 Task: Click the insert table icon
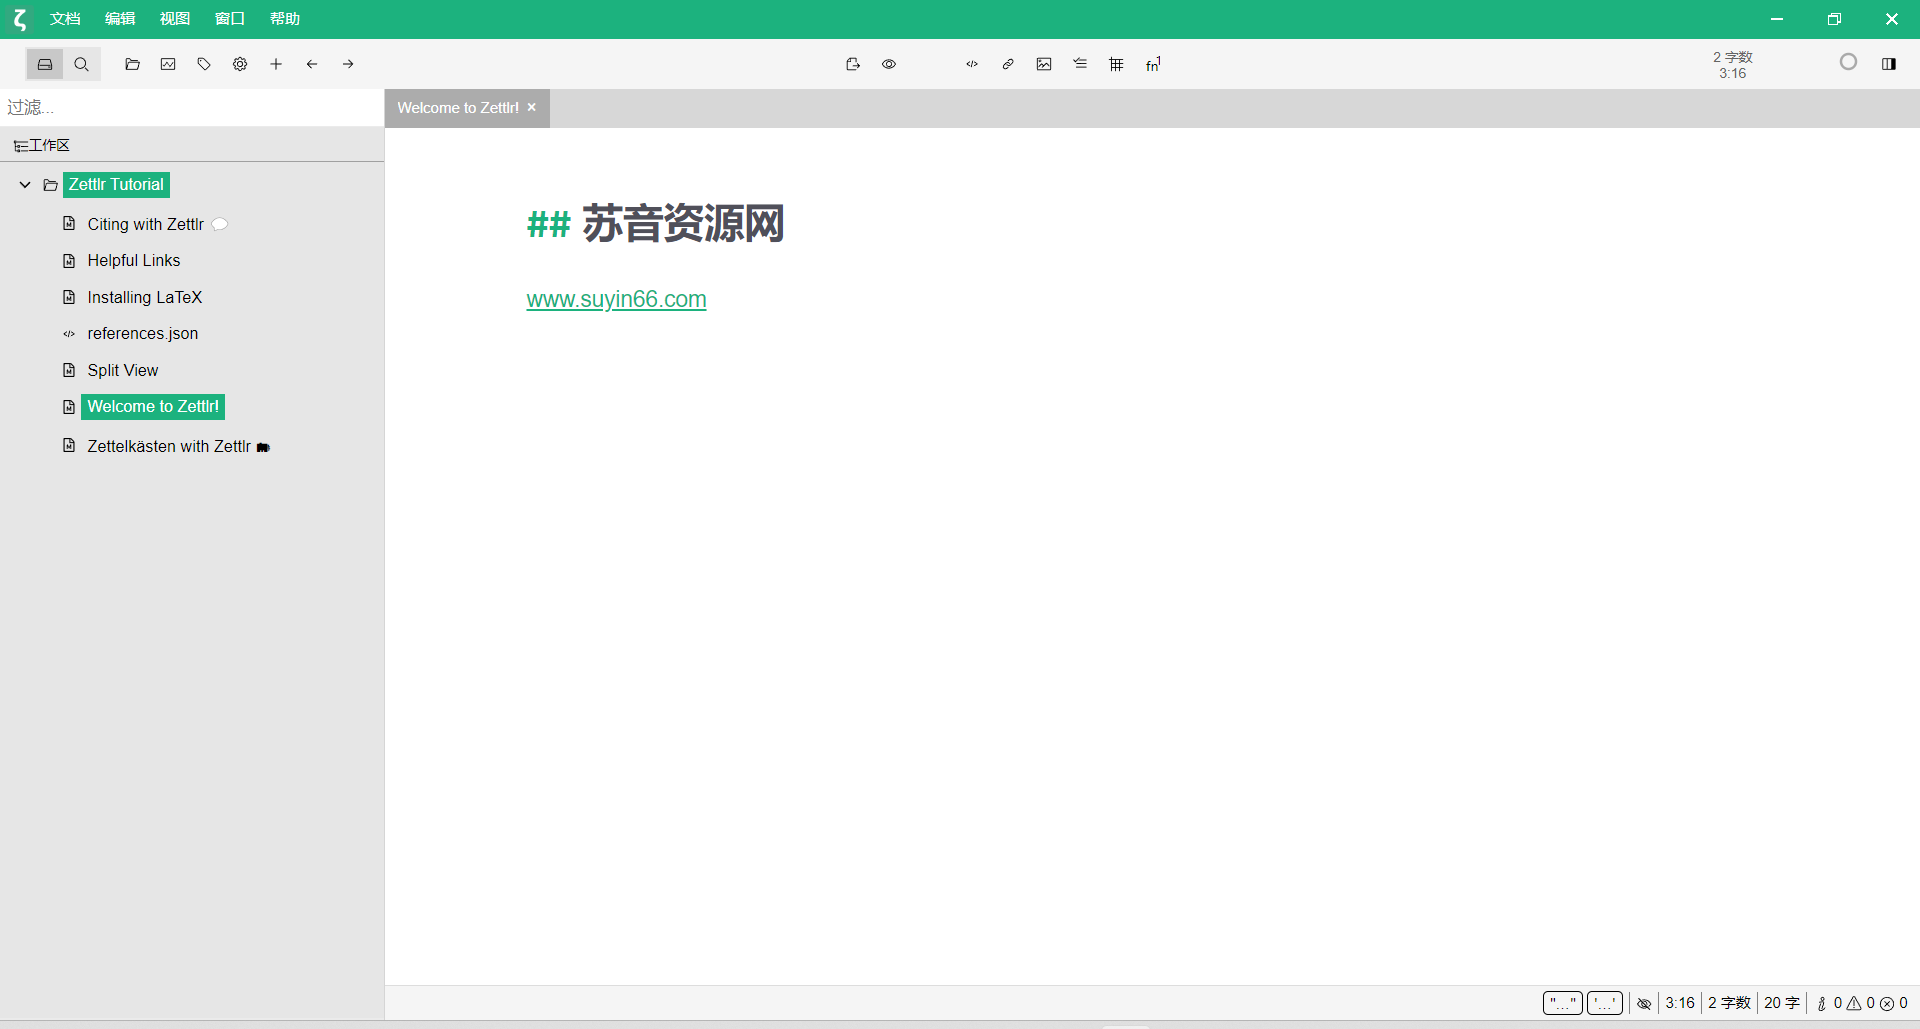pyautogui.click(x=1116, y=63)
